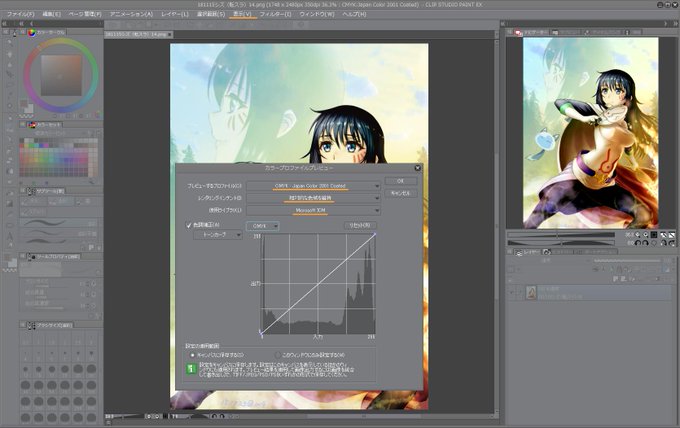Click the color square inside the color wheel

point(61,75)
